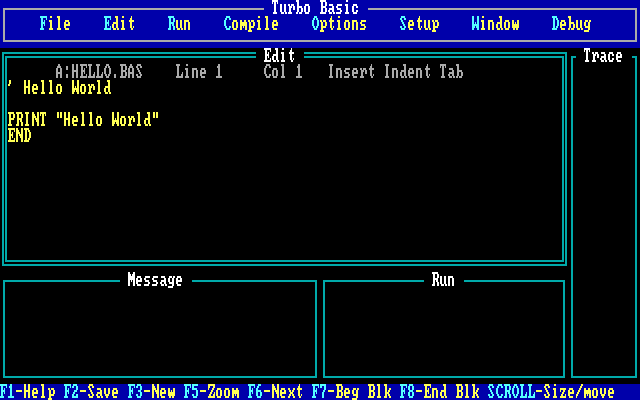Click the F8-End Blk shortcut

point(439,392)
